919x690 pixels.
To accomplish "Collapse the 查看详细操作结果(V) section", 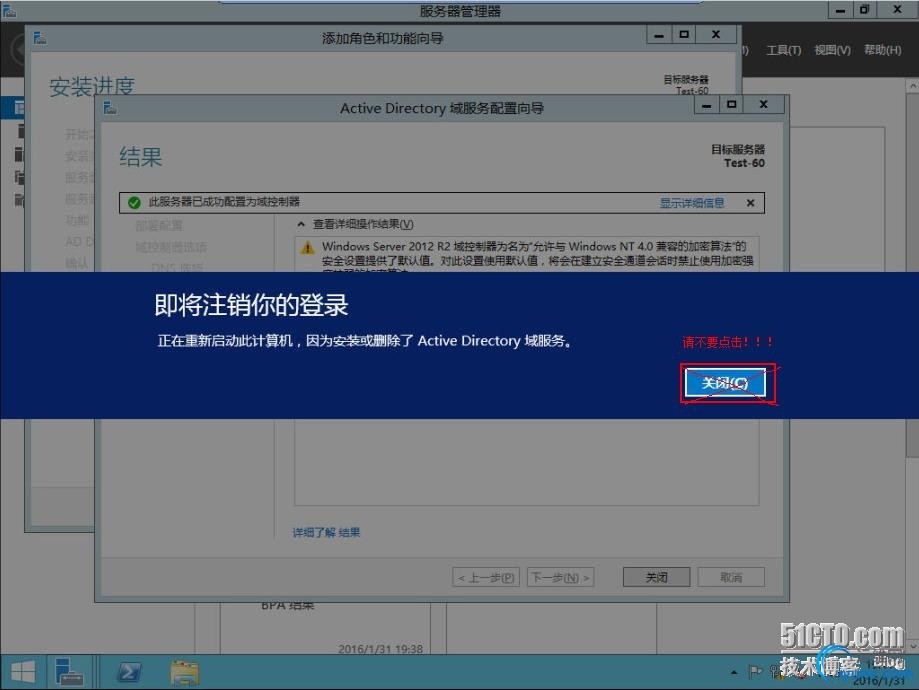I will [301, 224].
